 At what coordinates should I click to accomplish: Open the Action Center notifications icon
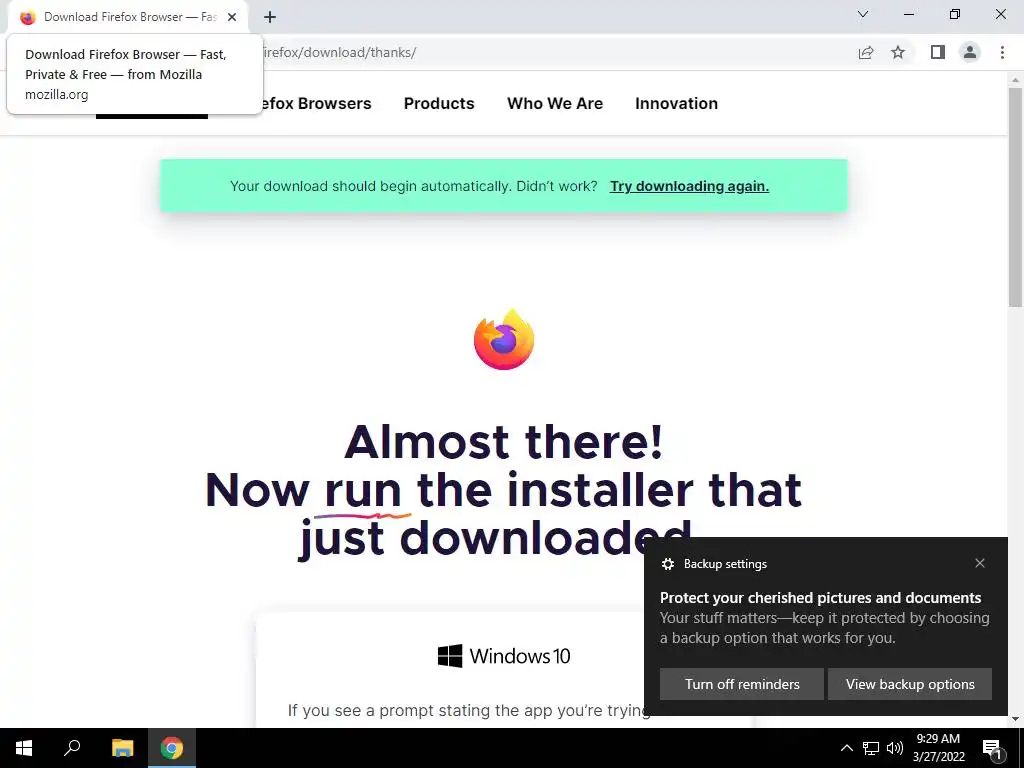(x=993, y=748)
